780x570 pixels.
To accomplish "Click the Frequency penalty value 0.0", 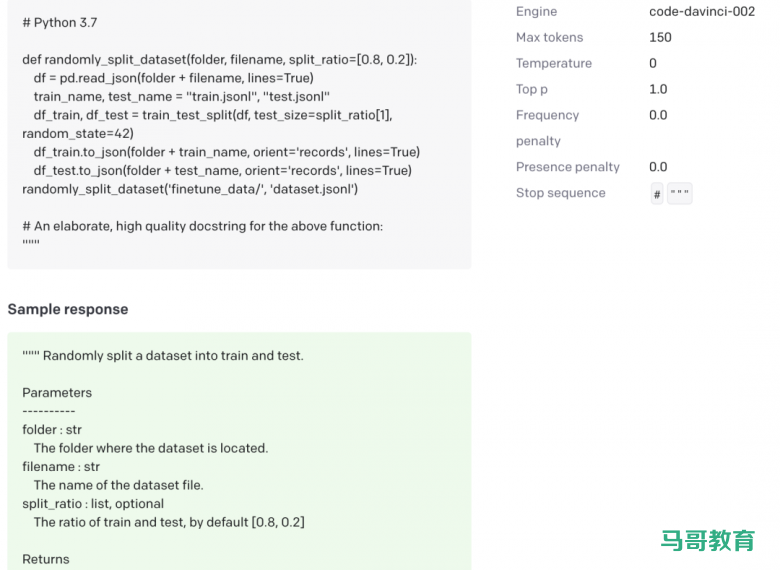I will tap(658, 115).
